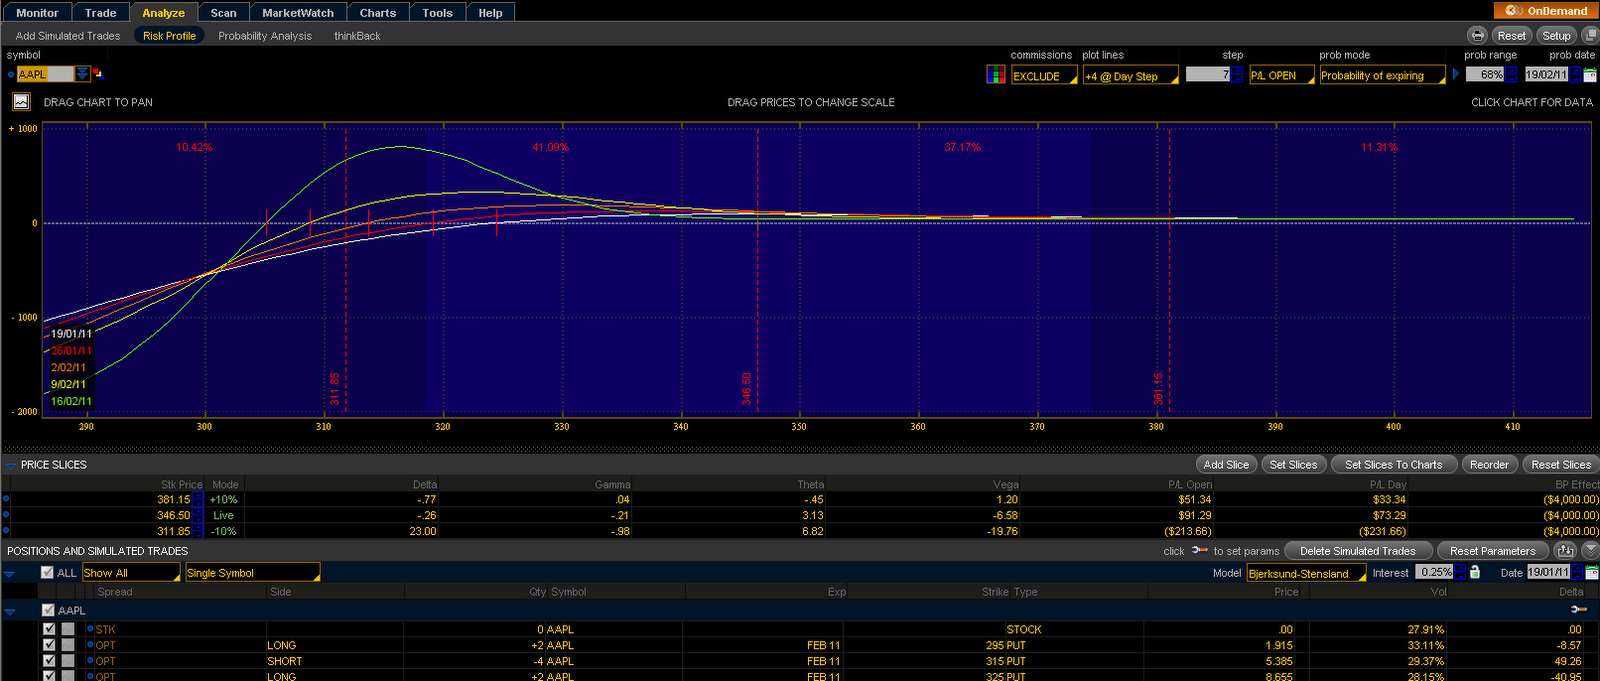Adjust the Interest 0.25% stepper

(1460, 572)
